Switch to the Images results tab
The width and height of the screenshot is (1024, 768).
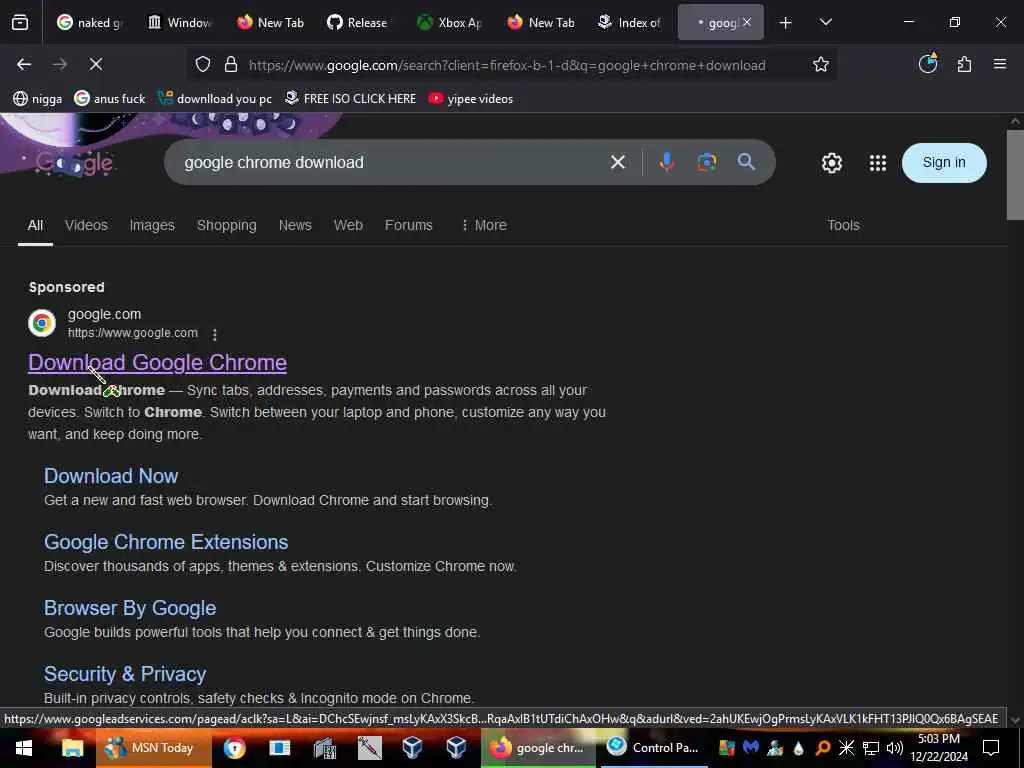tap(152, 225)
